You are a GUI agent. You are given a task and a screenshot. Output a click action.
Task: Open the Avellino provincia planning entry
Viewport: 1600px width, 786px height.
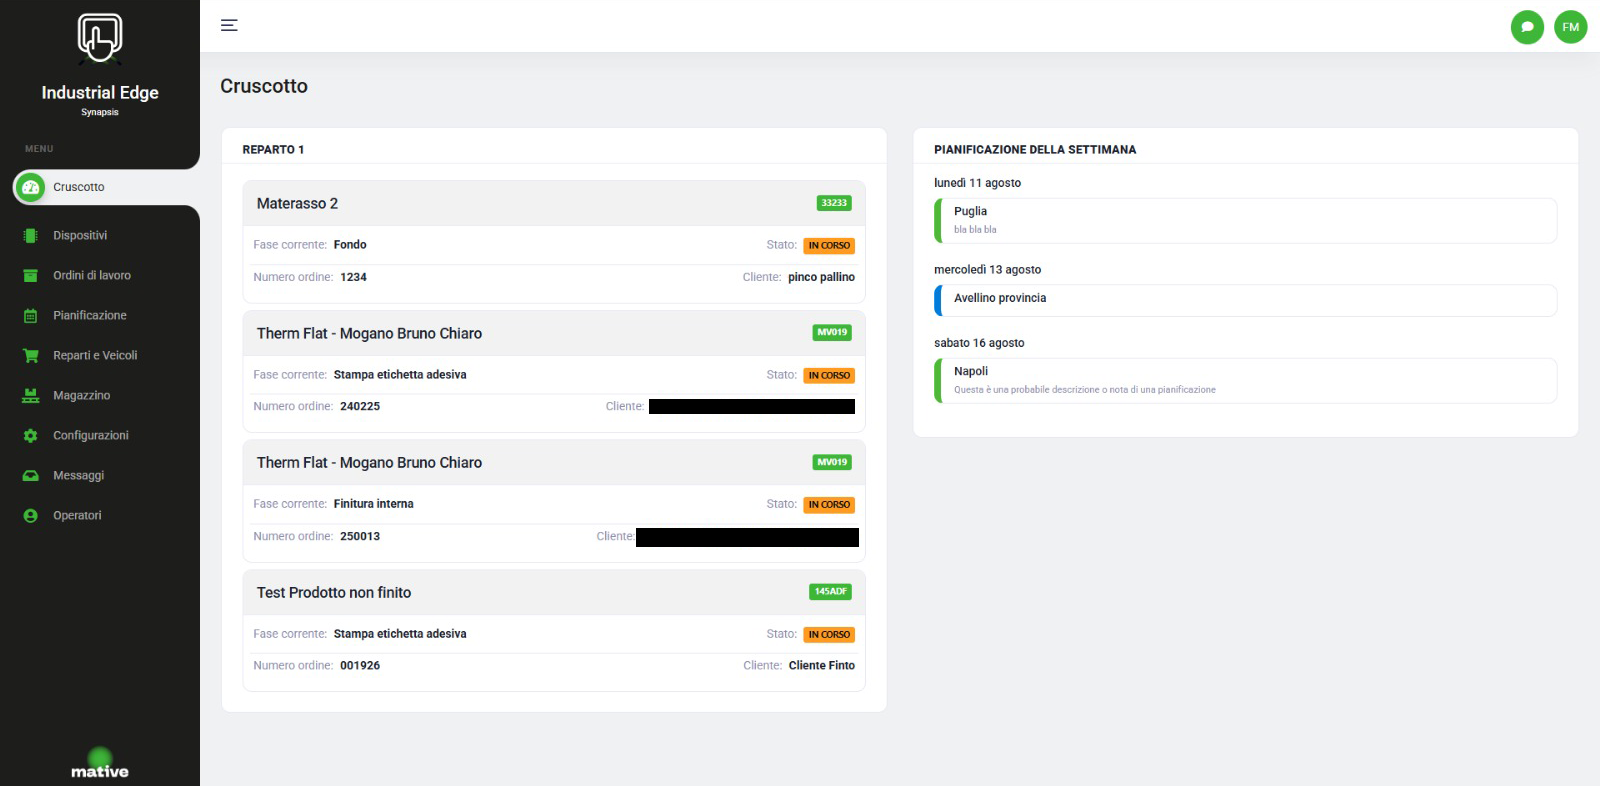1246,300
